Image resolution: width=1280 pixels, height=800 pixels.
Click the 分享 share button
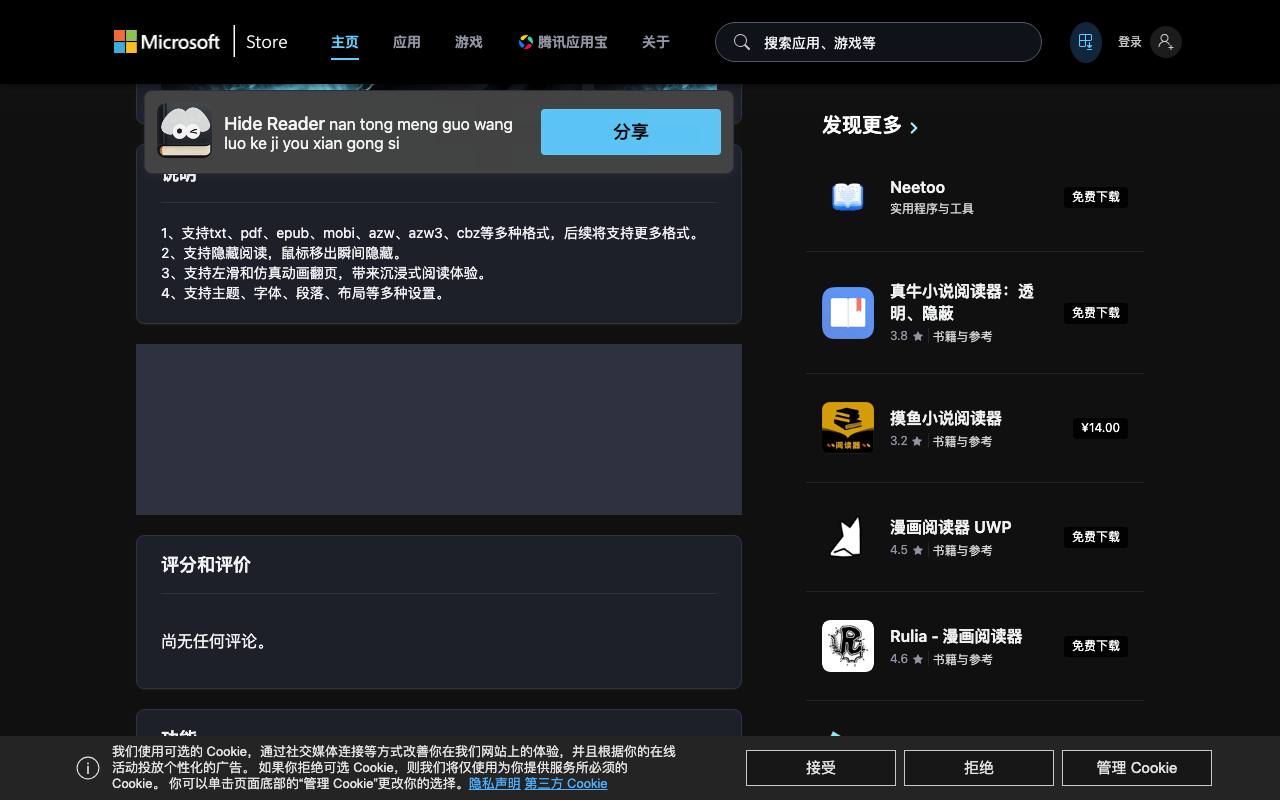[631, 132]
